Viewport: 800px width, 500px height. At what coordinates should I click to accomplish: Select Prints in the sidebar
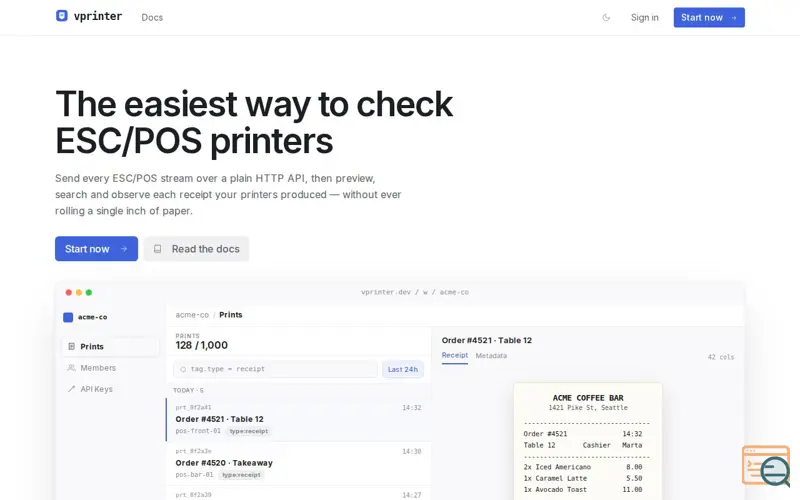[110, 346]
